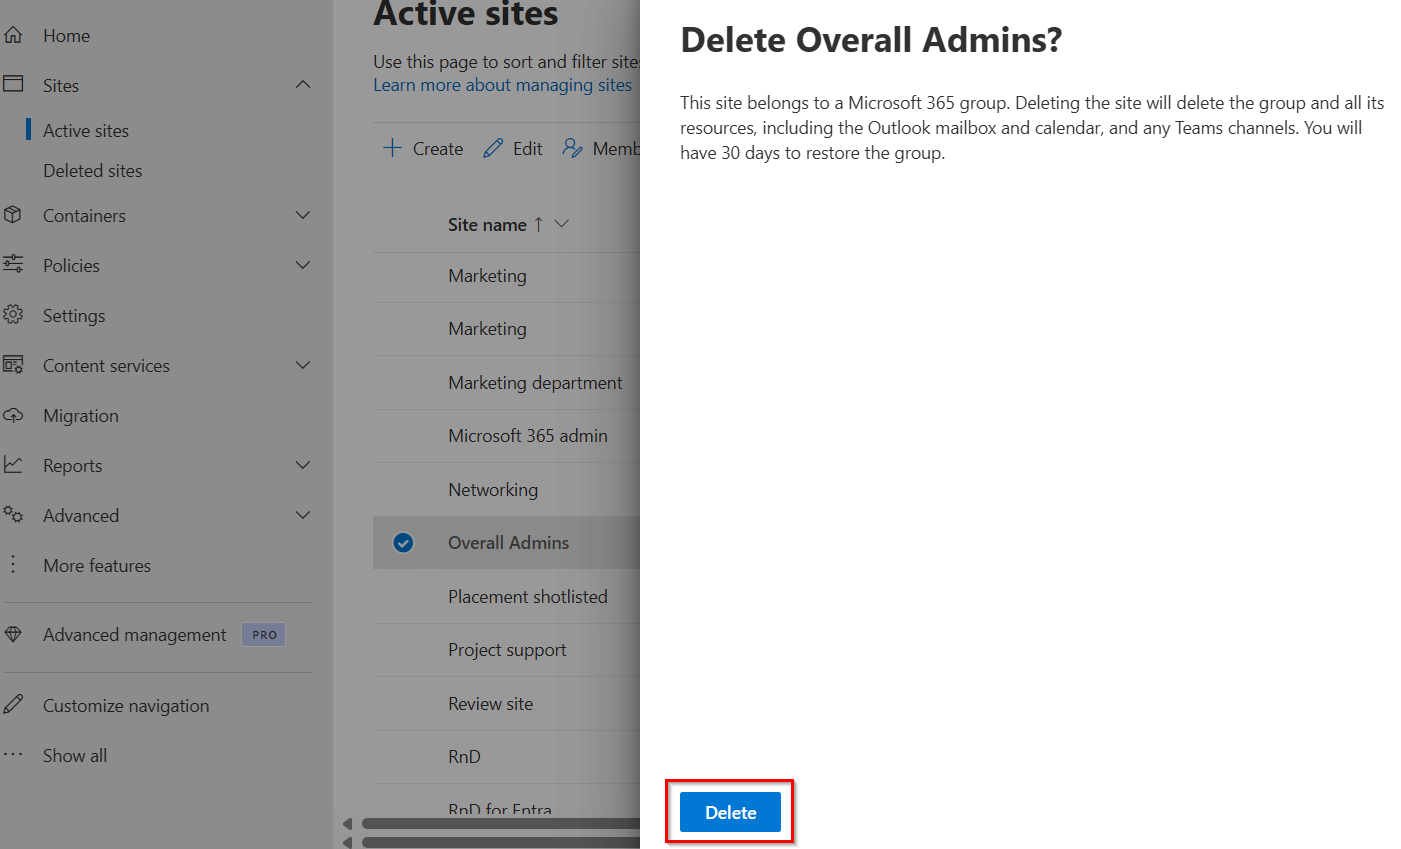Click the Settings gear in the left navigation

coord(14,315)
